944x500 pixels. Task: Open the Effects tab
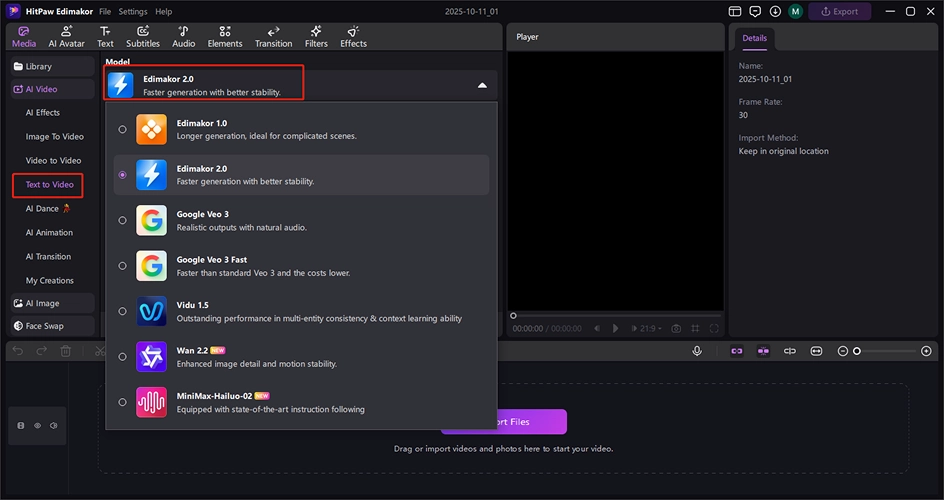353,37
